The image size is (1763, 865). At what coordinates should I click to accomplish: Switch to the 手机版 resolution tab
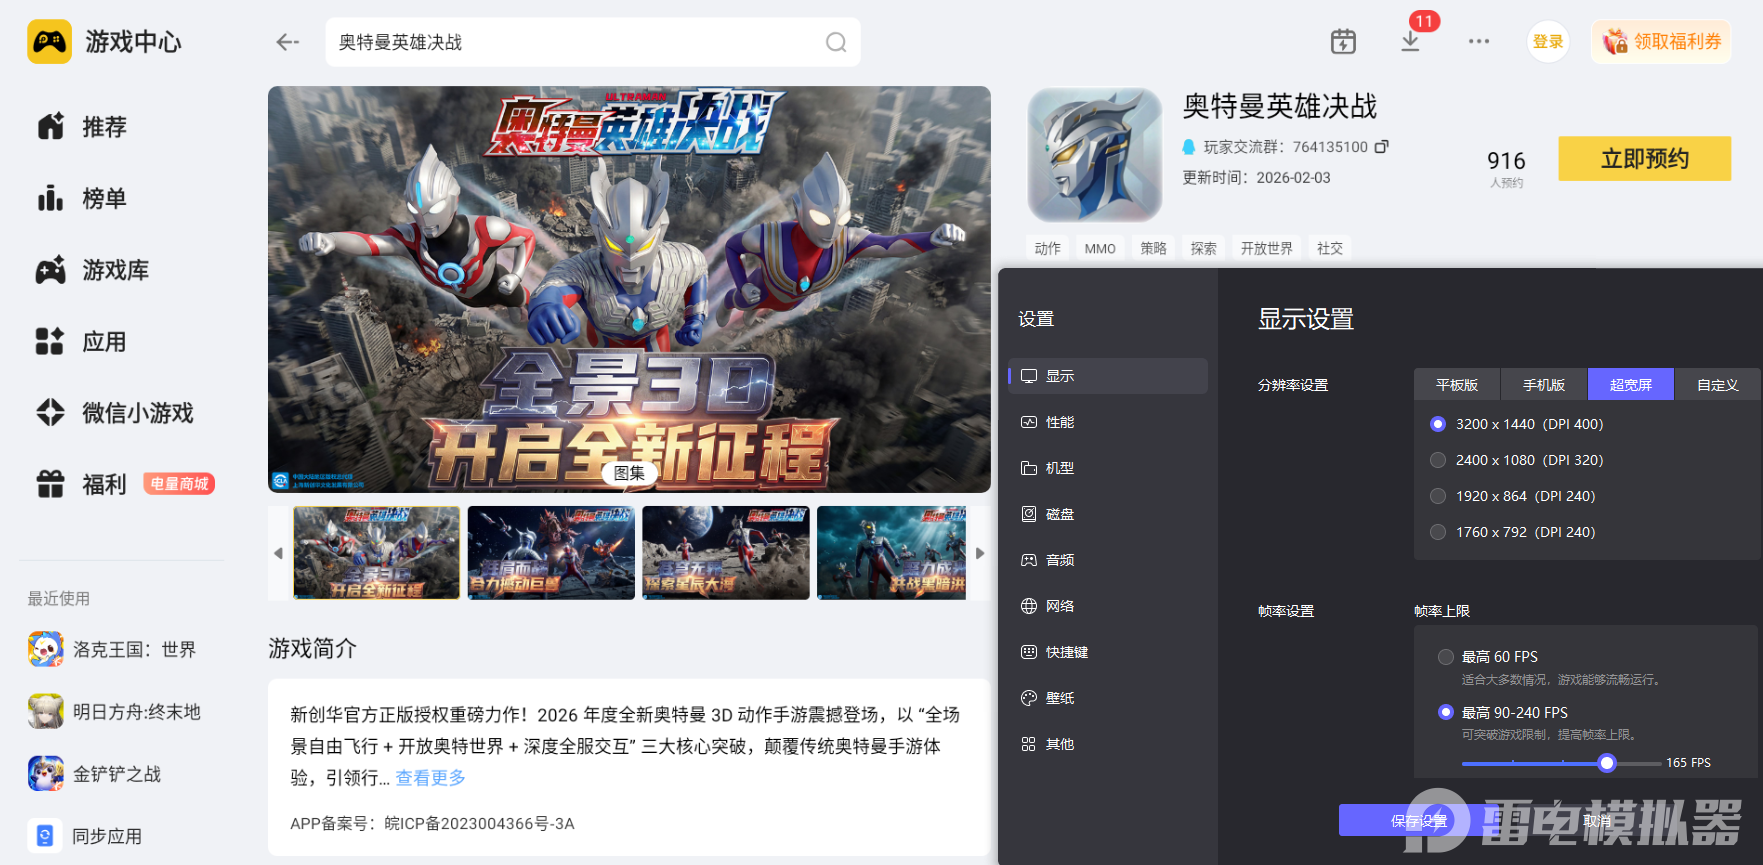click(x=1544, y=385)
